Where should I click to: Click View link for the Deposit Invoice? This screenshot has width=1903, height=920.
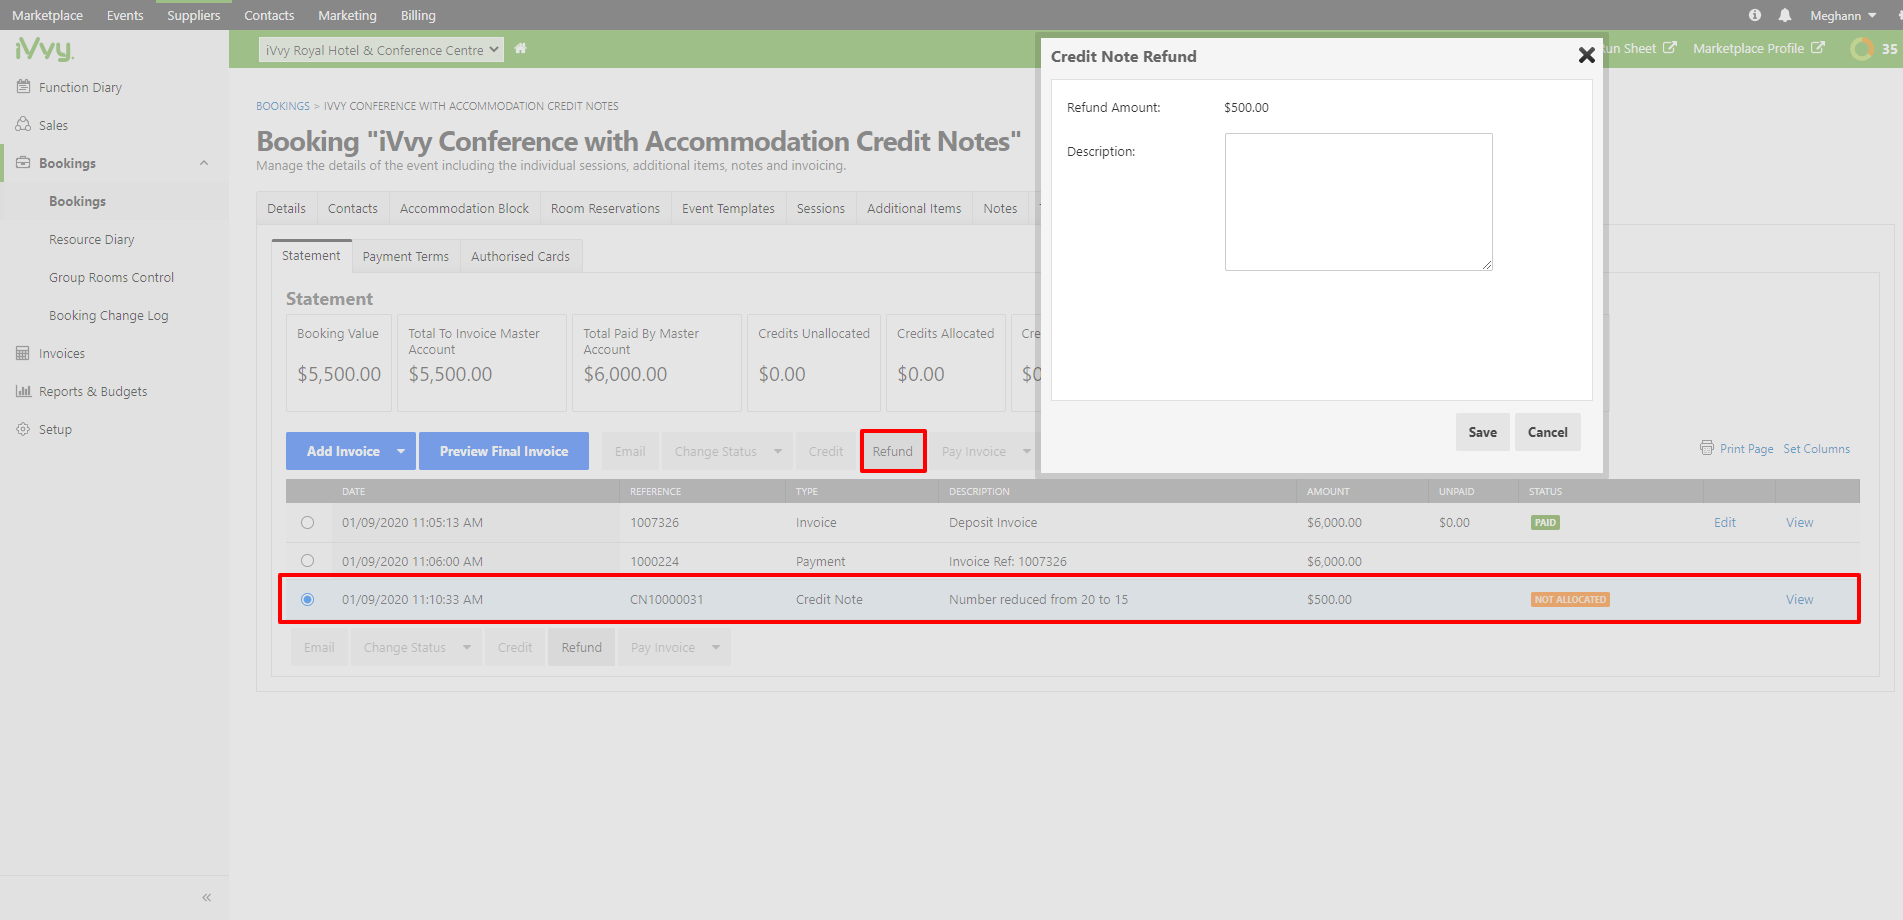1799,522
